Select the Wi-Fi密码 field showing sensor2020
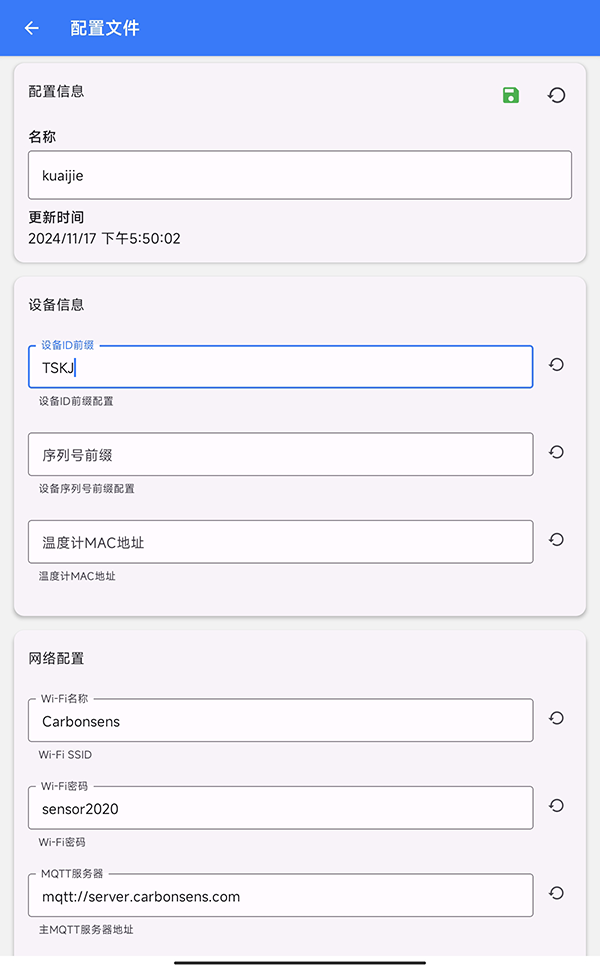This screenshot has width=600, height=970. coord(280,807)
